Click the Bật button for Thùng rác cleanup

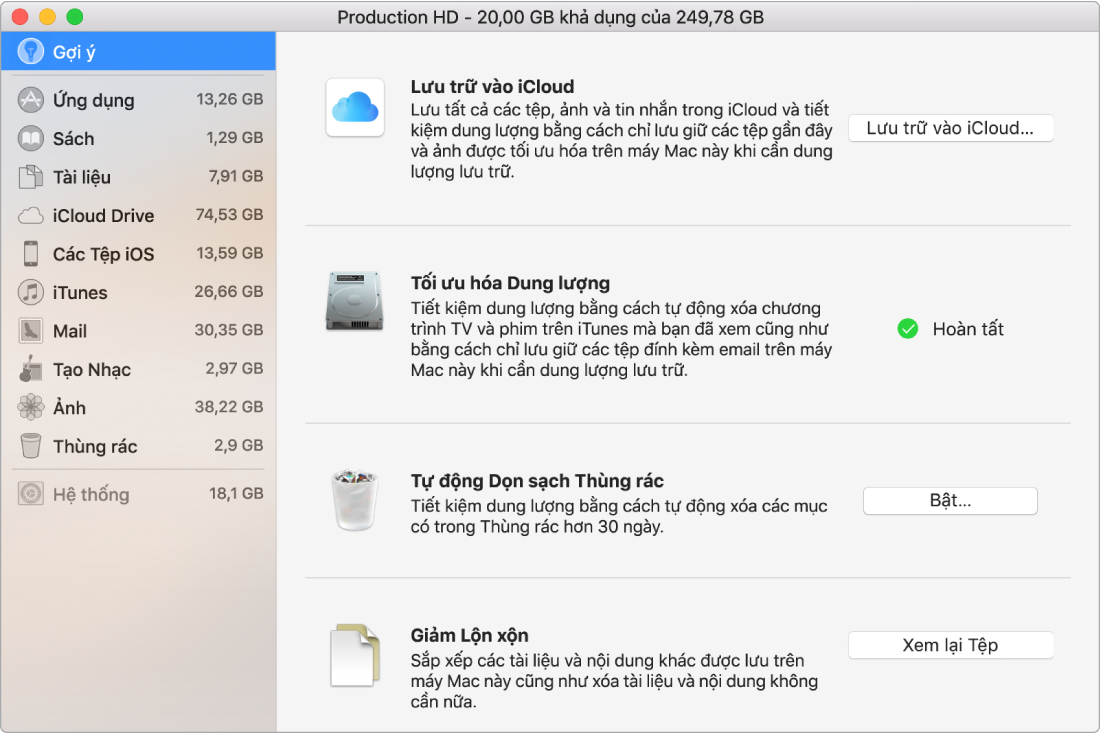point(949,501)
